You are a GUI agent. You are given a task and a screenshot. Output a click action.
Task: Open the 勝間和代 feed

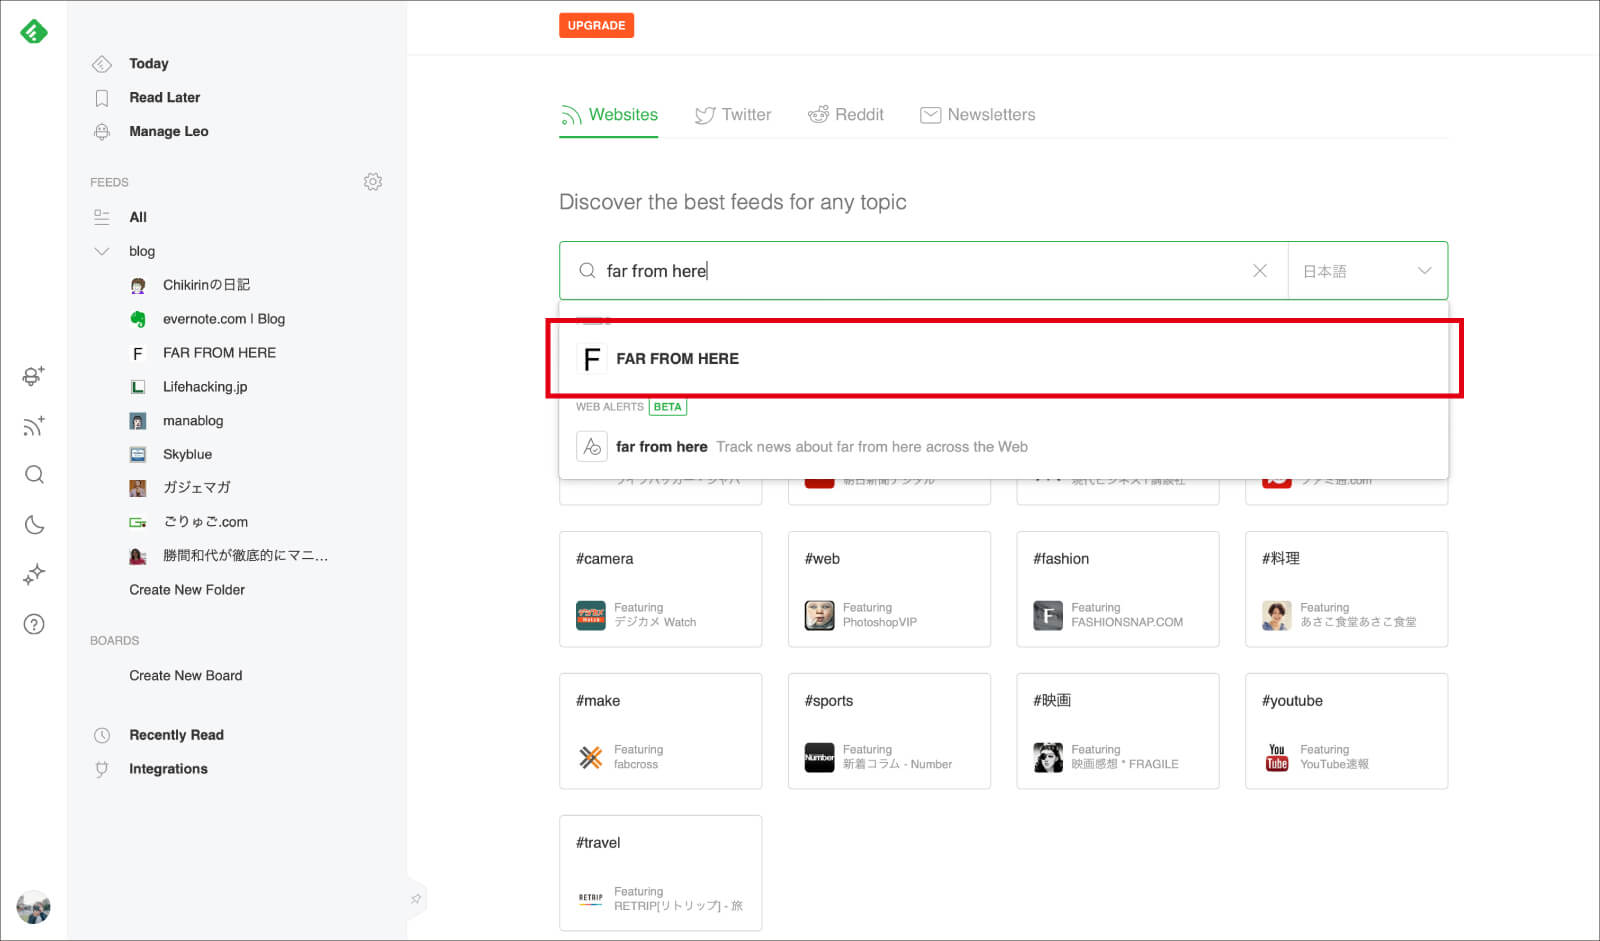click(246, 556)
